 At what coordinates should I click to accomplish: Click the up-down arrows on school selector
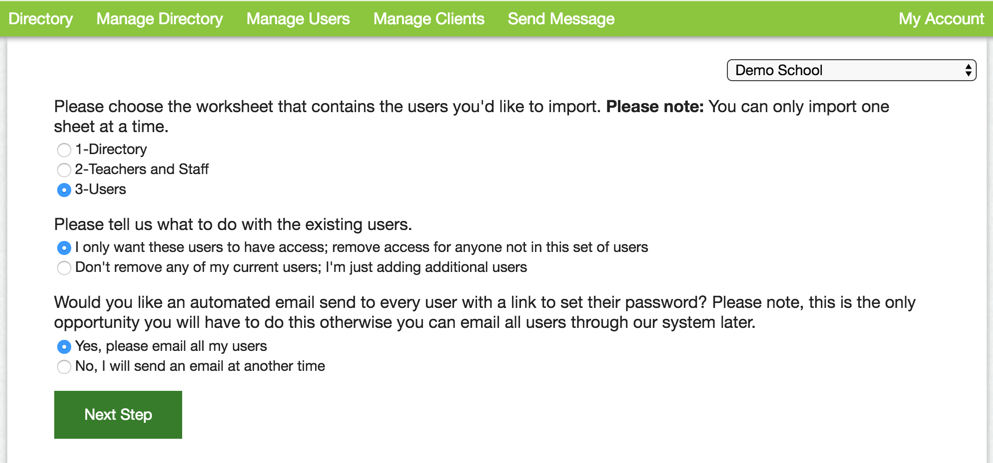coord(968,70)
